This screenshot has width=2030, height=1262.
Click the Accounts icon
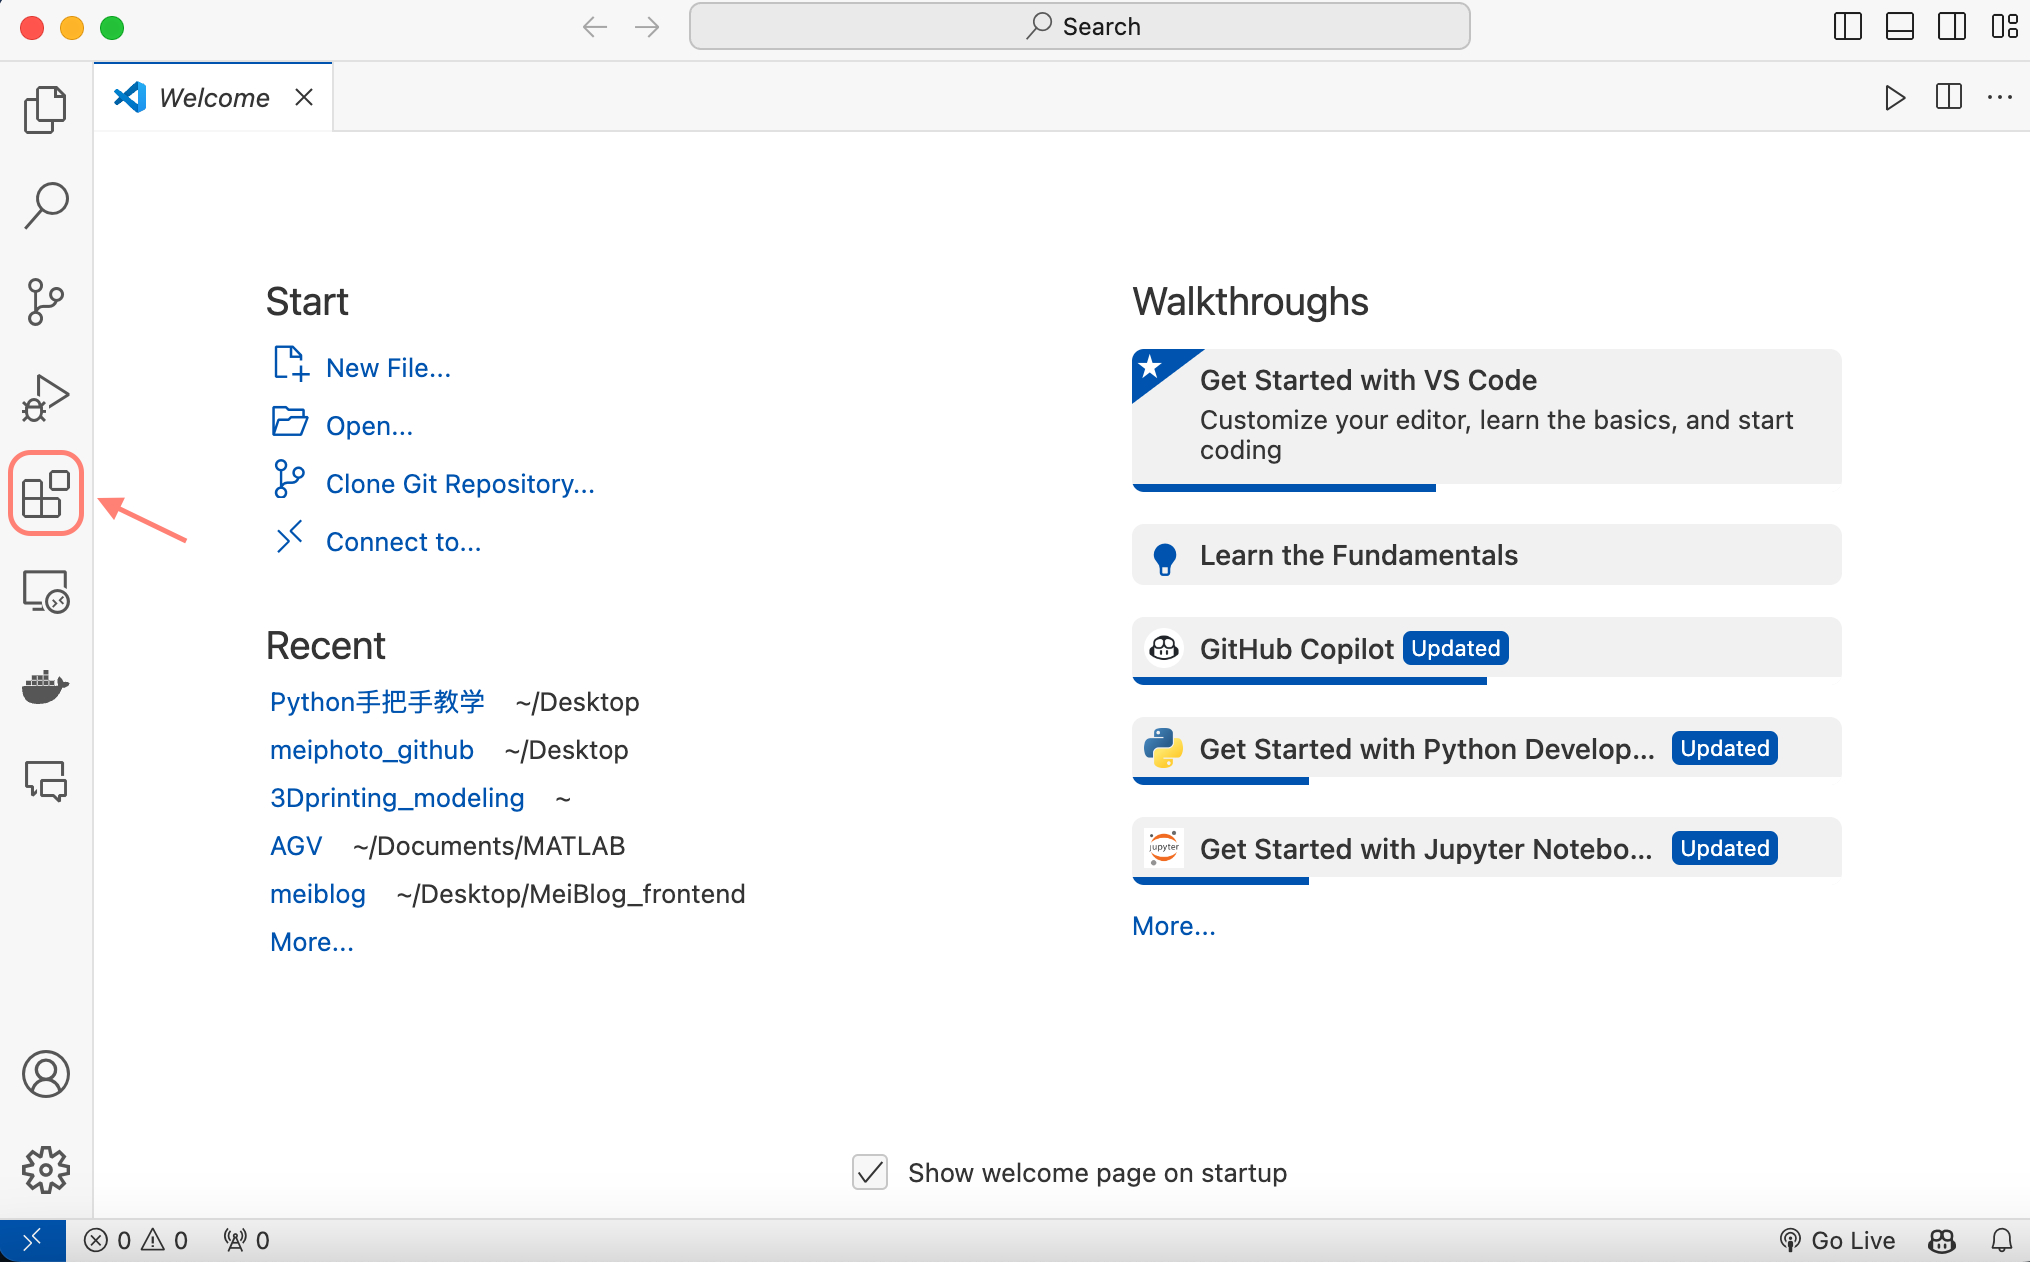[x=45, y=1074]
